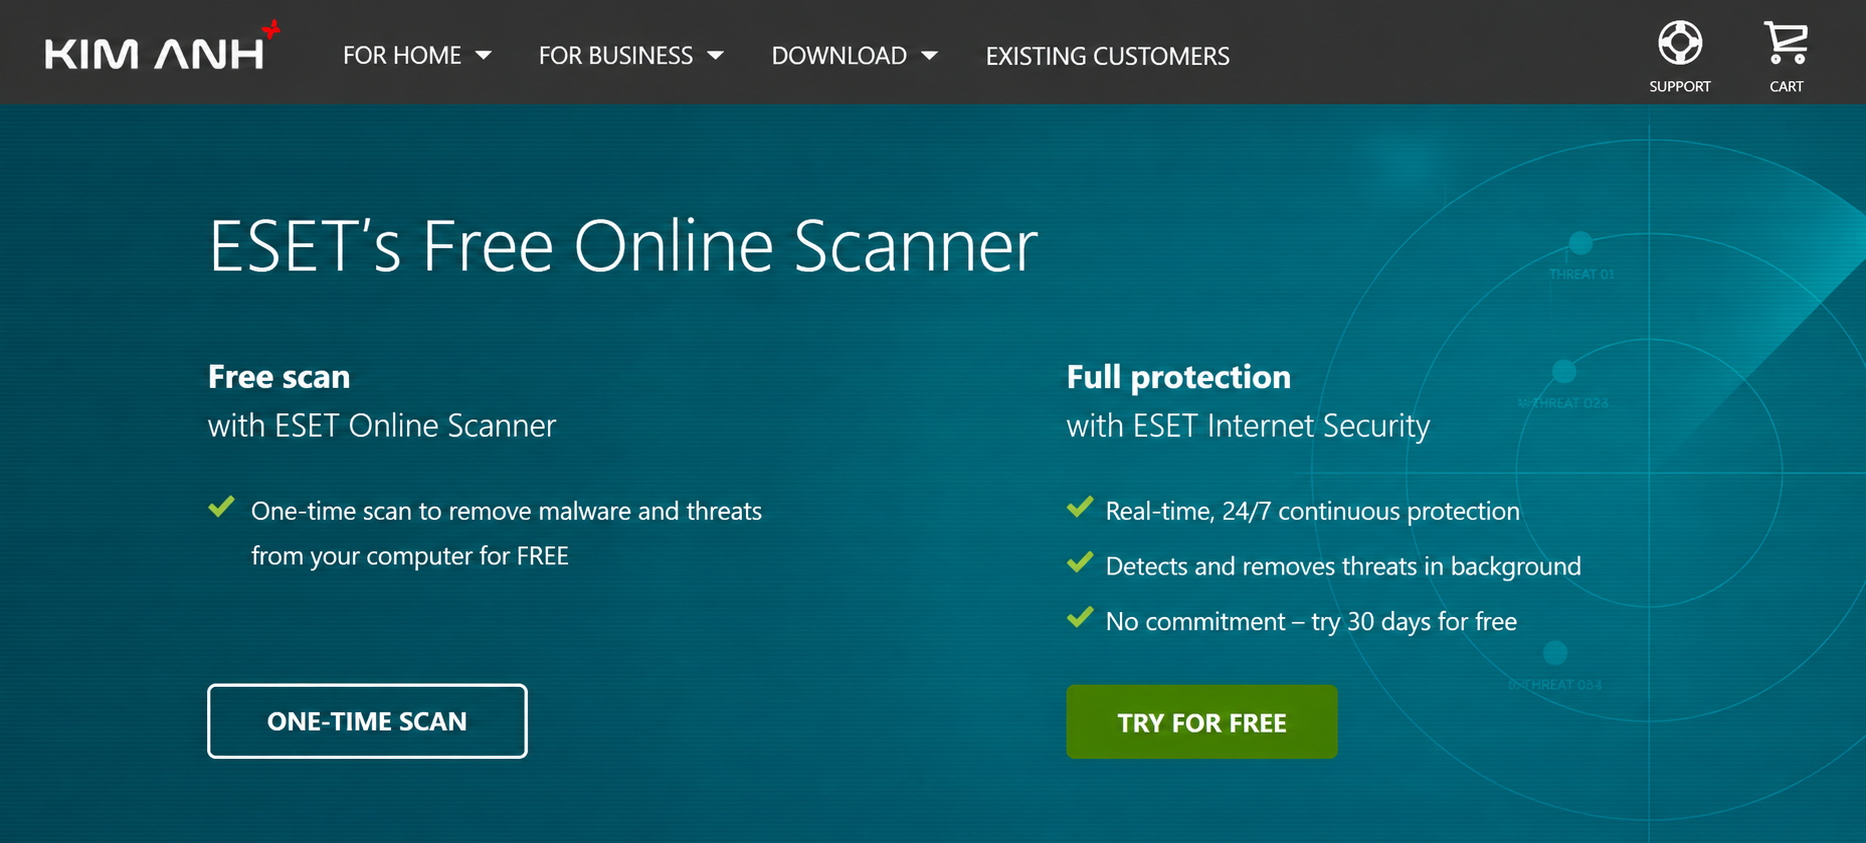Click the ESET's Free Online Scanner heading

[x=623, y=245]
